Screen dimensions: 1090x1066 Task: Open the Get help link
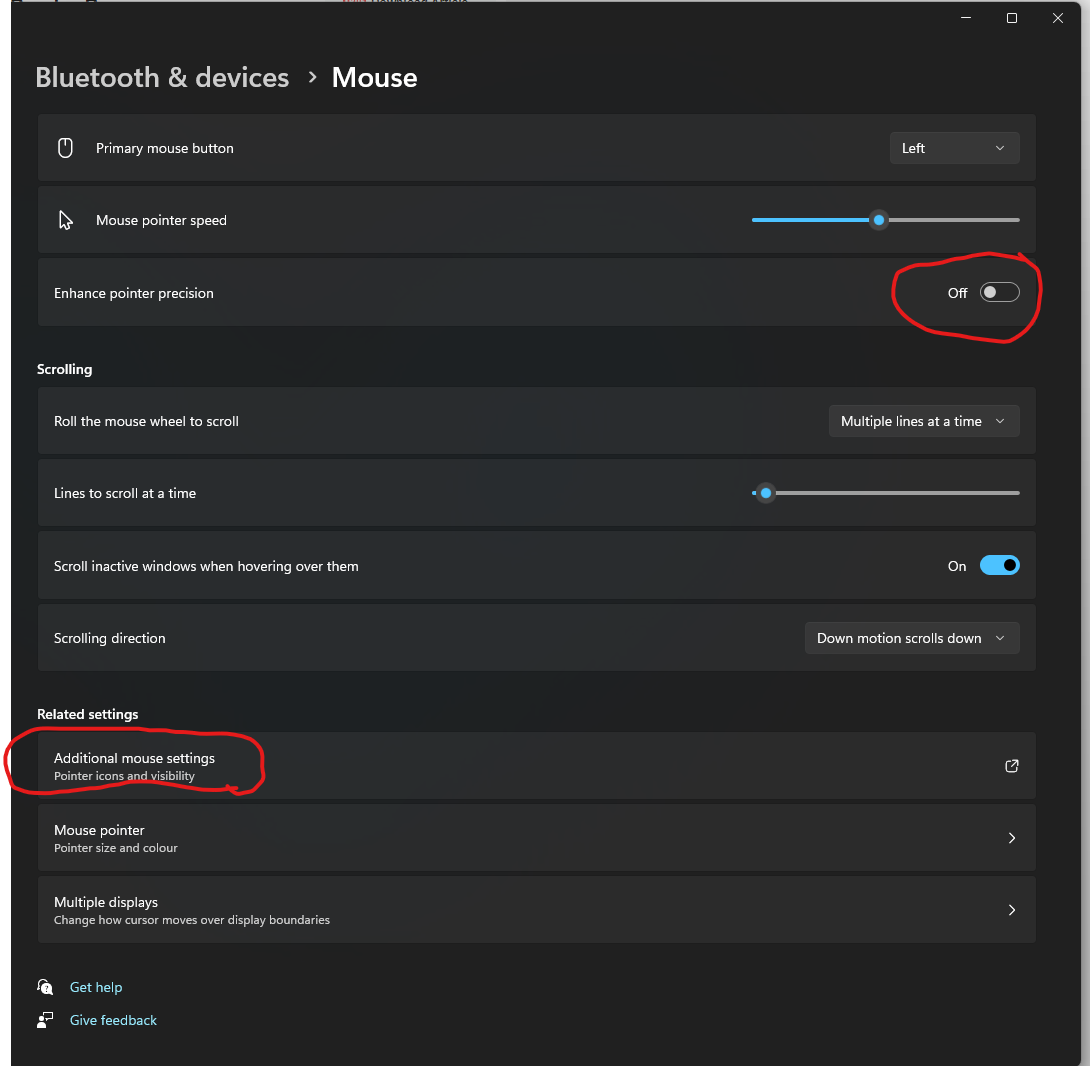96,987
